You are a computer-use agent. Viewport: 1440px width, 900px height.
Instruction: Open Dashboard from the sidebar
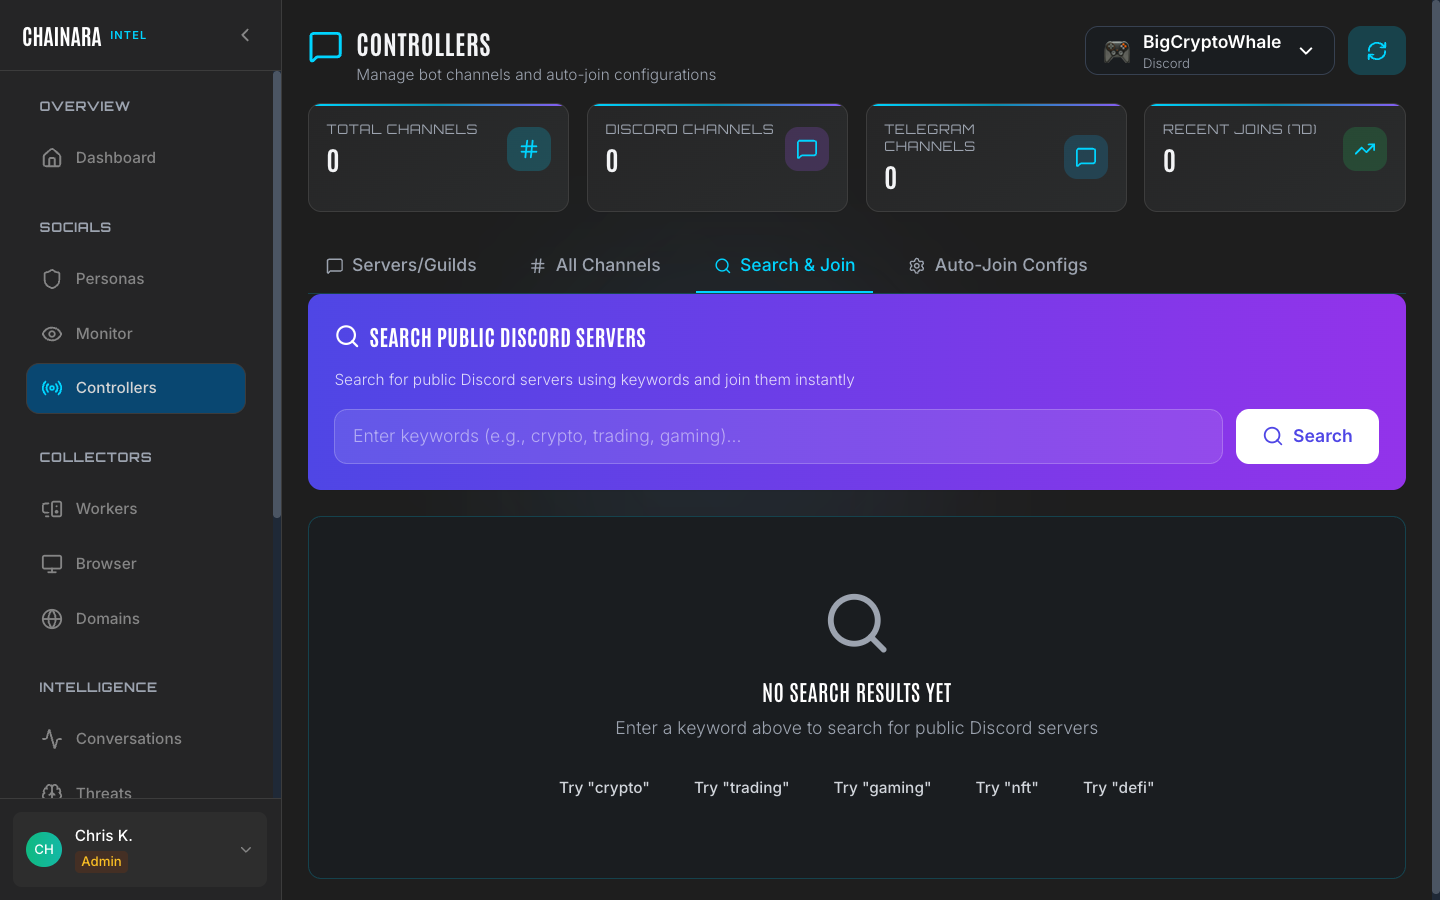136,158
